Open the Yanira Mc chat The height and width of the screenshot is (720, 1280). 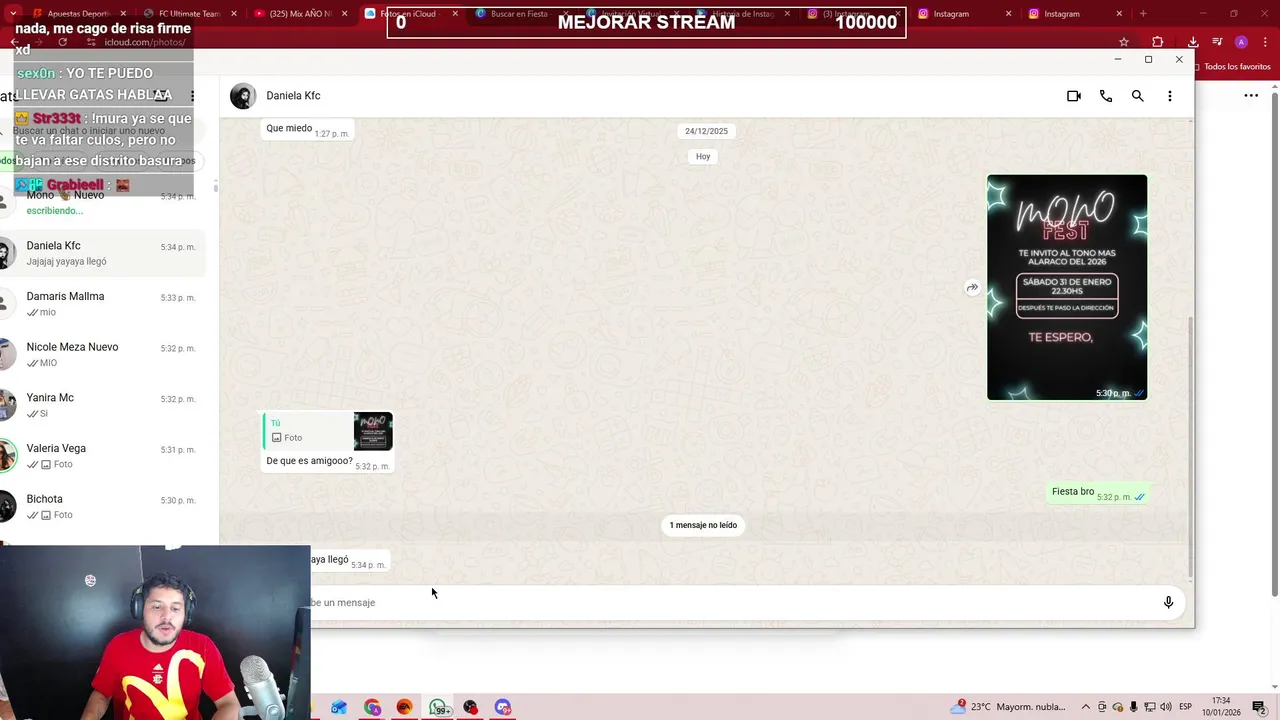[x=104, y=405]
